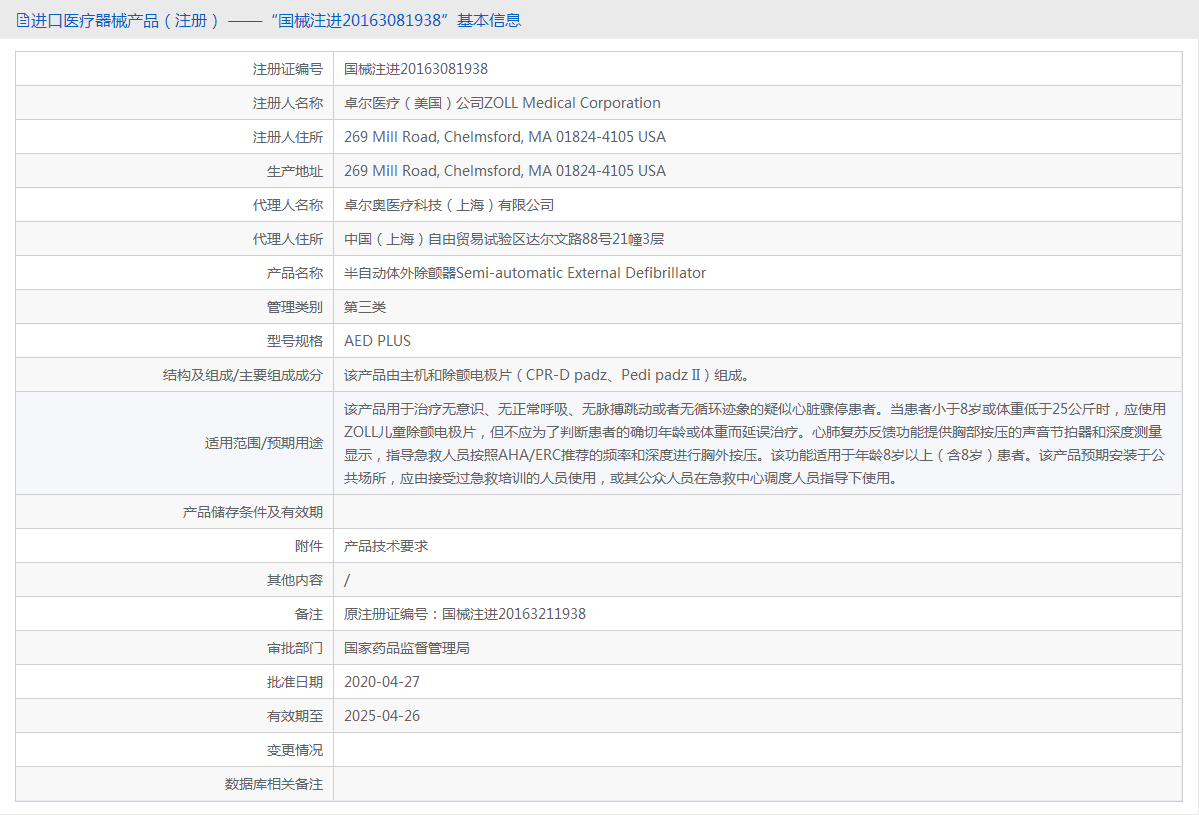Viewport: 1199px width, 815px height.
Task: Select the agent address with 达尔文路88号
Action: click(504, 239)
